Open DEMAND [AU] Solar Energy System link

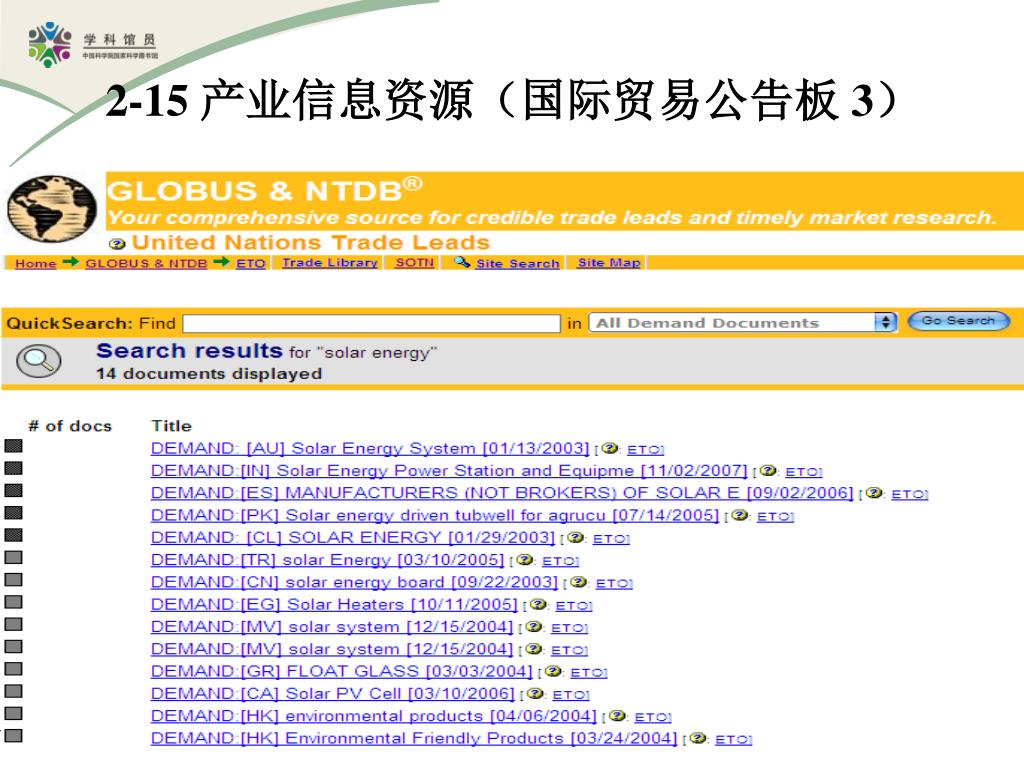(x=370, y=449)
